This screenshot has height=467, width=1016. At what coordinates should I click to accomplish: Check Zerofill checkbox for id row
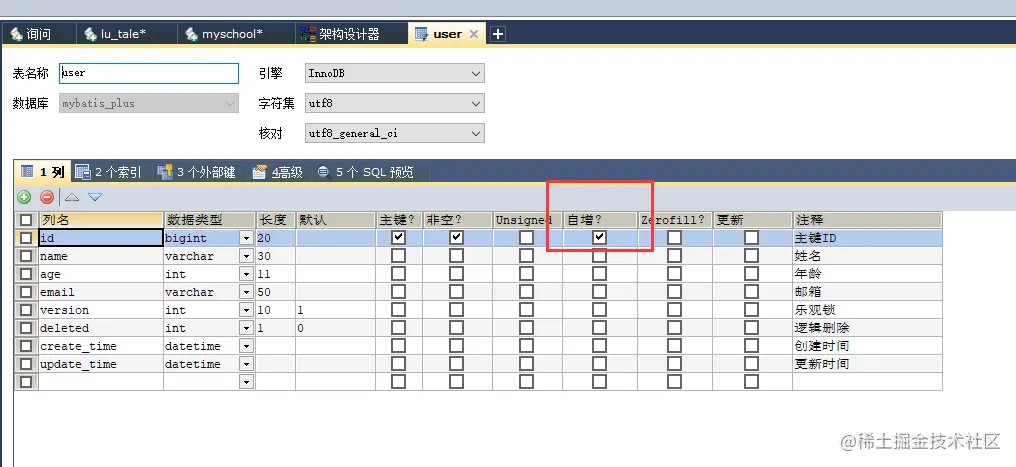click(675, 238)
